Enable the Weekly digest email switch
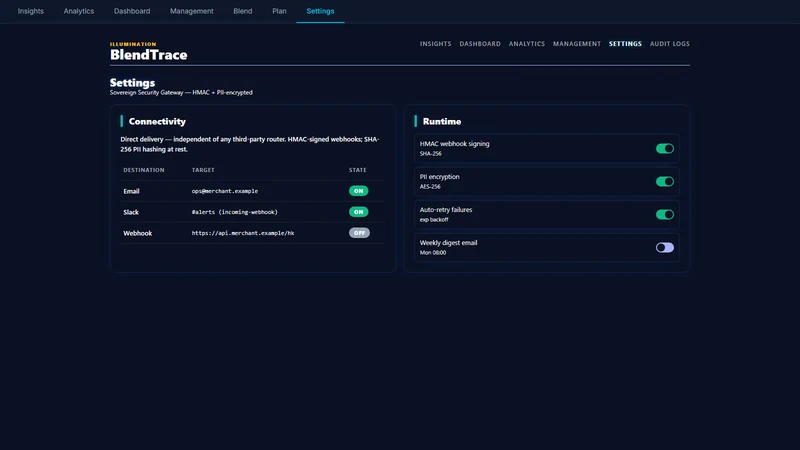Viewport: 800px width, 450px height. click(665, 247)
